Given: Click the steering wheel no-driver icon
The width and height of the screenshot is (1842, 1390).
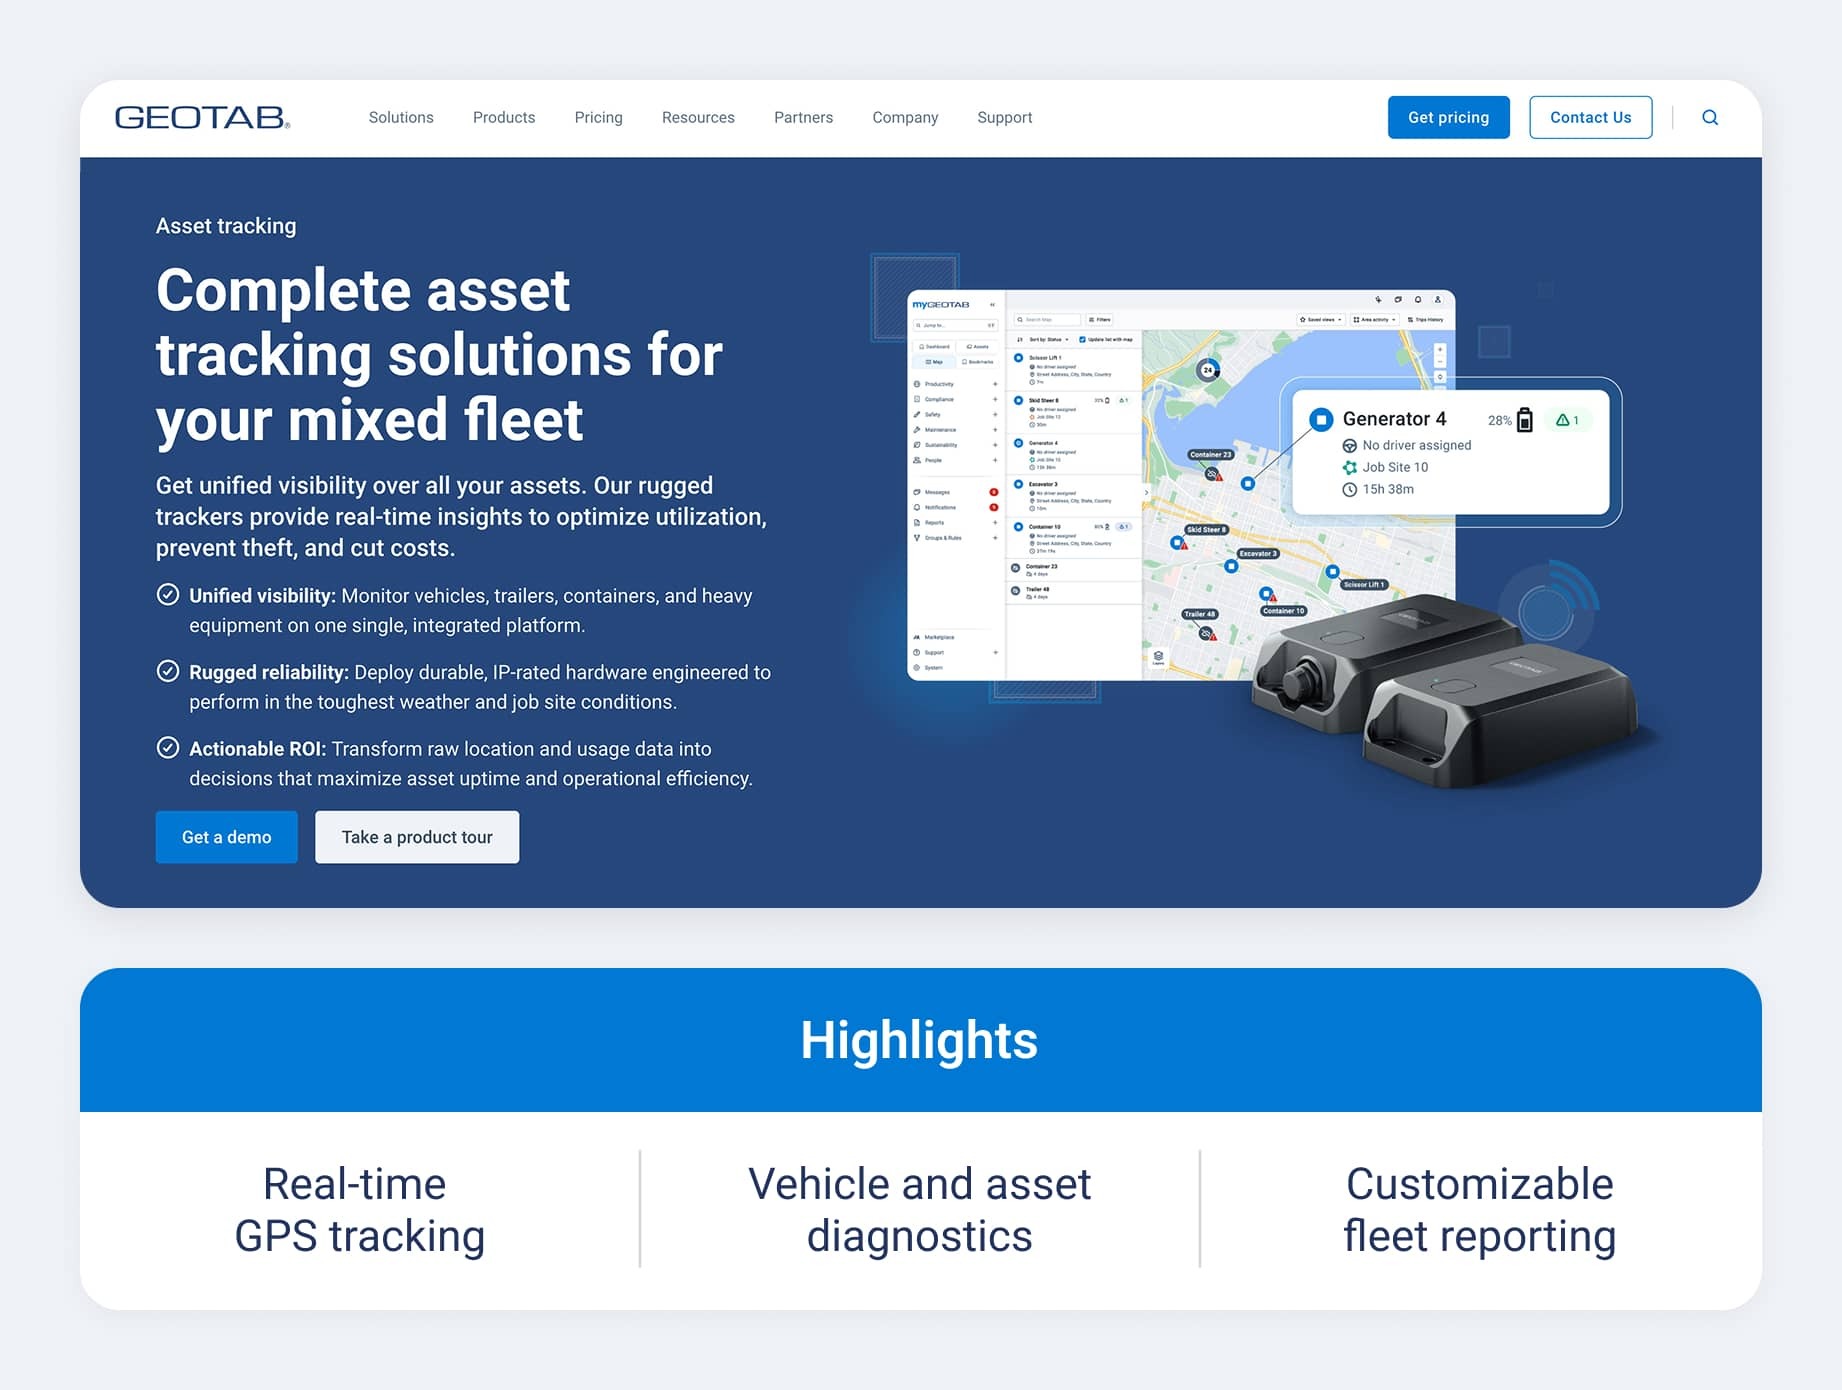Looking at the screenshot, I should (x=1349, y=446).
